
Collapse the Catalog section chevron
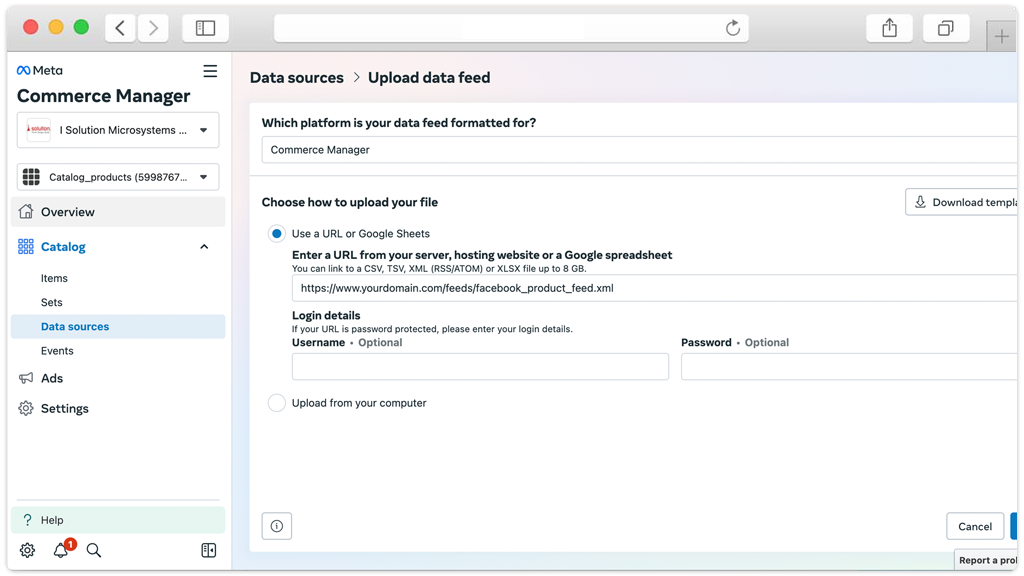204,247
